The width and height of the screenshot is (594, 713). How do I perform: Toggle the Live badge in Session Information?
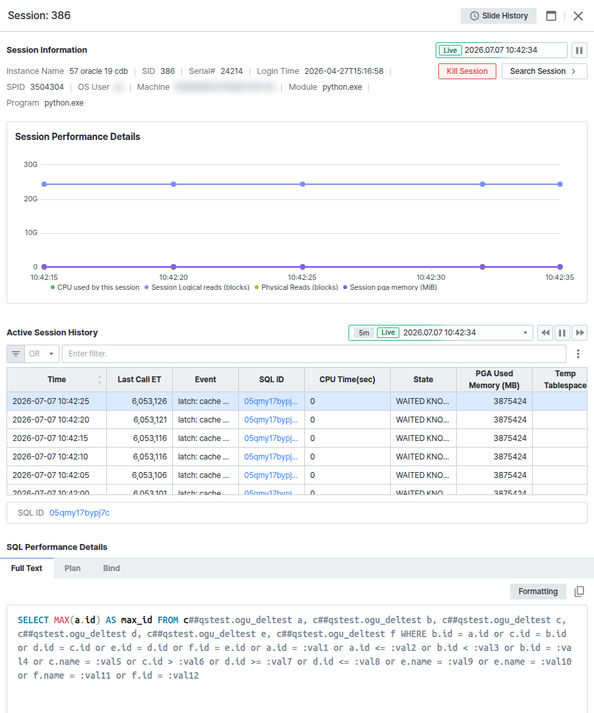450,50
